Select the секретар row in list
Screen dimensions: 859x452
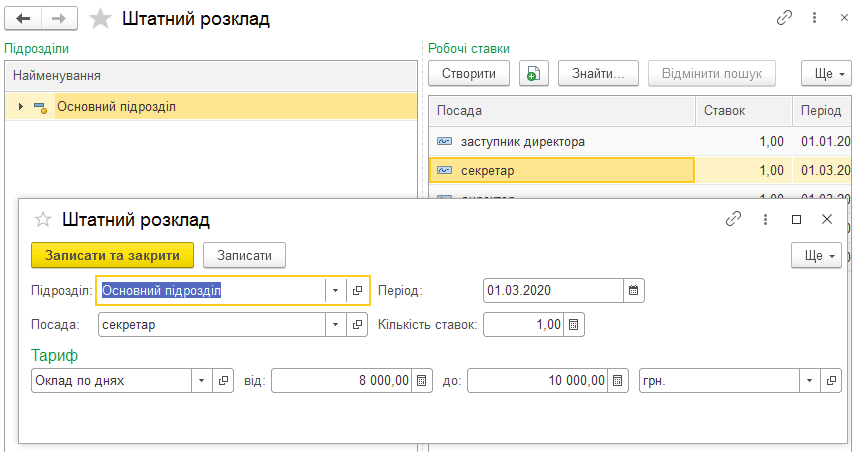[640, 170]
